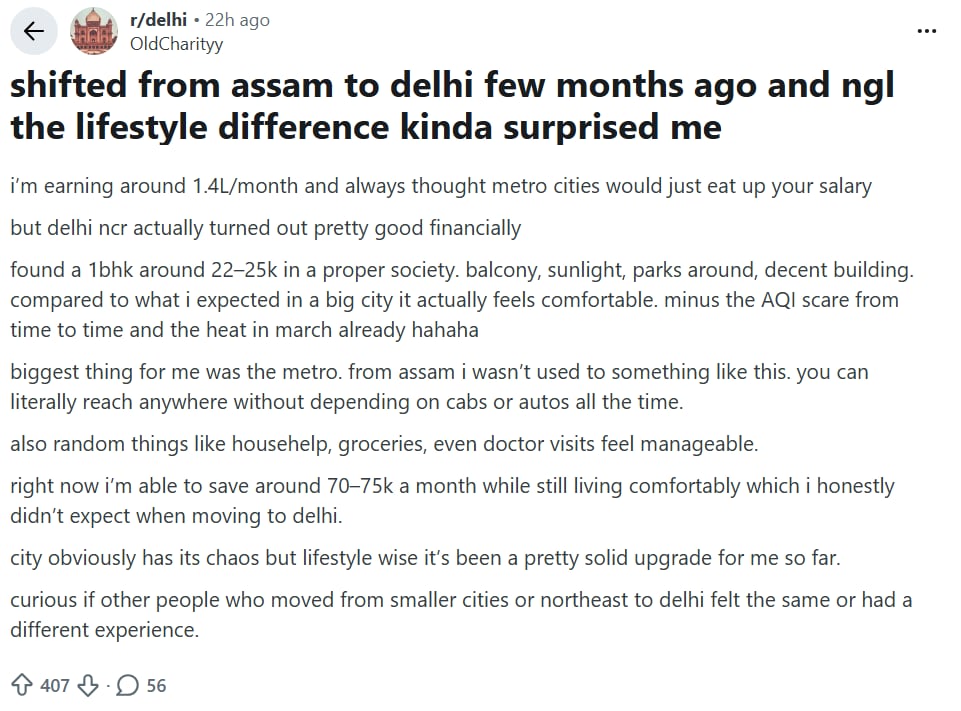Upvote the post

coord(22,685)
